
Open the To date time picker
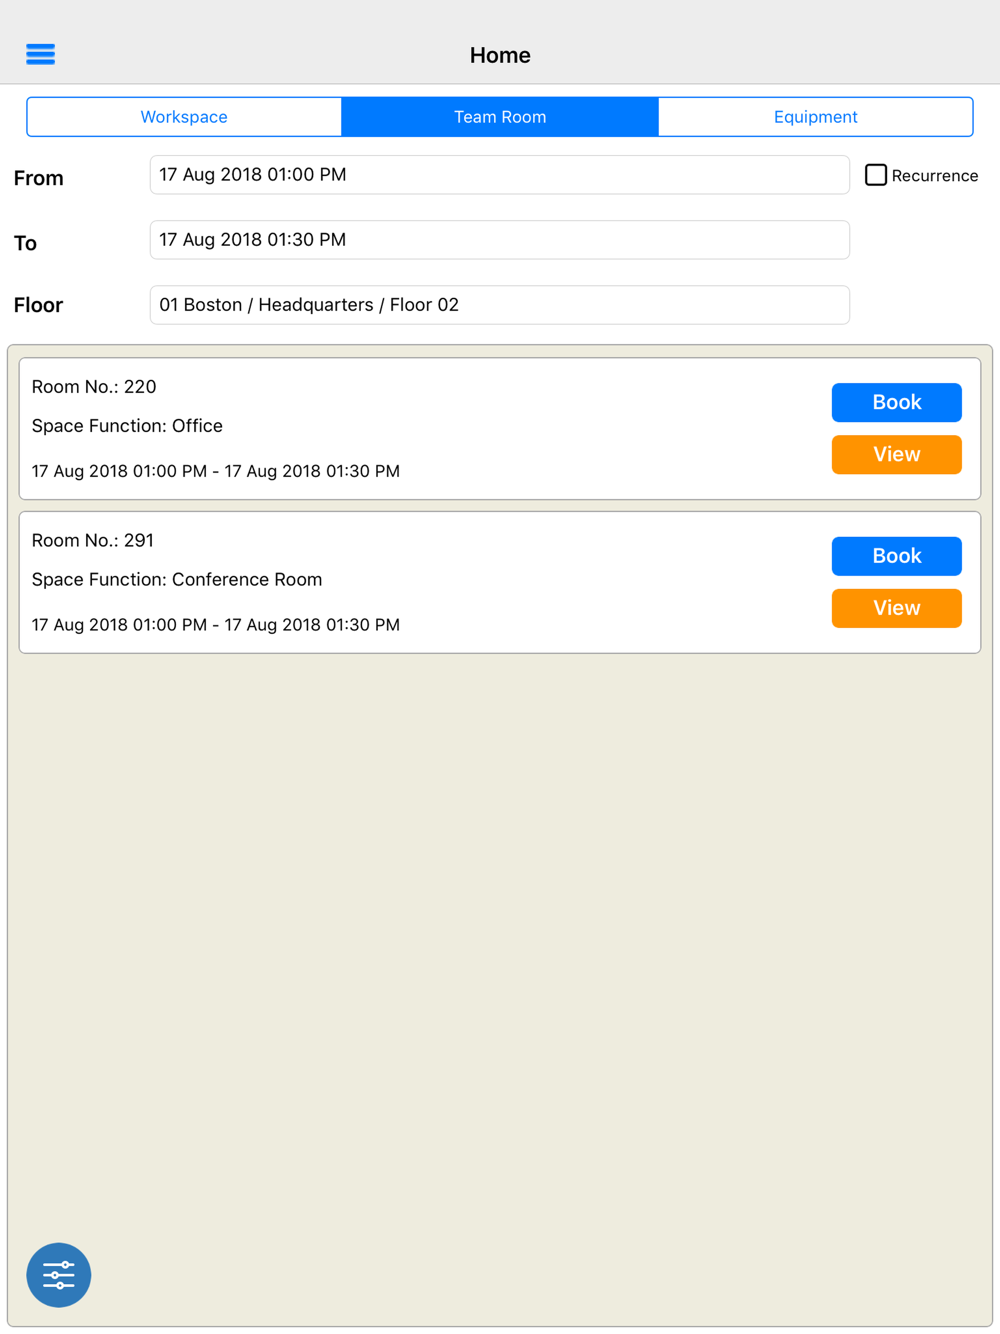500,240
